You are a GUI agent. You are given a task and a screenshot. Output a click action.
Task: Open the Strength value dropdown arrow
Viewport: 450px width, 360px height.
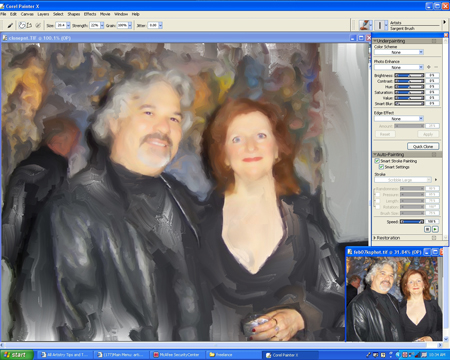click(x=102, y=25)
